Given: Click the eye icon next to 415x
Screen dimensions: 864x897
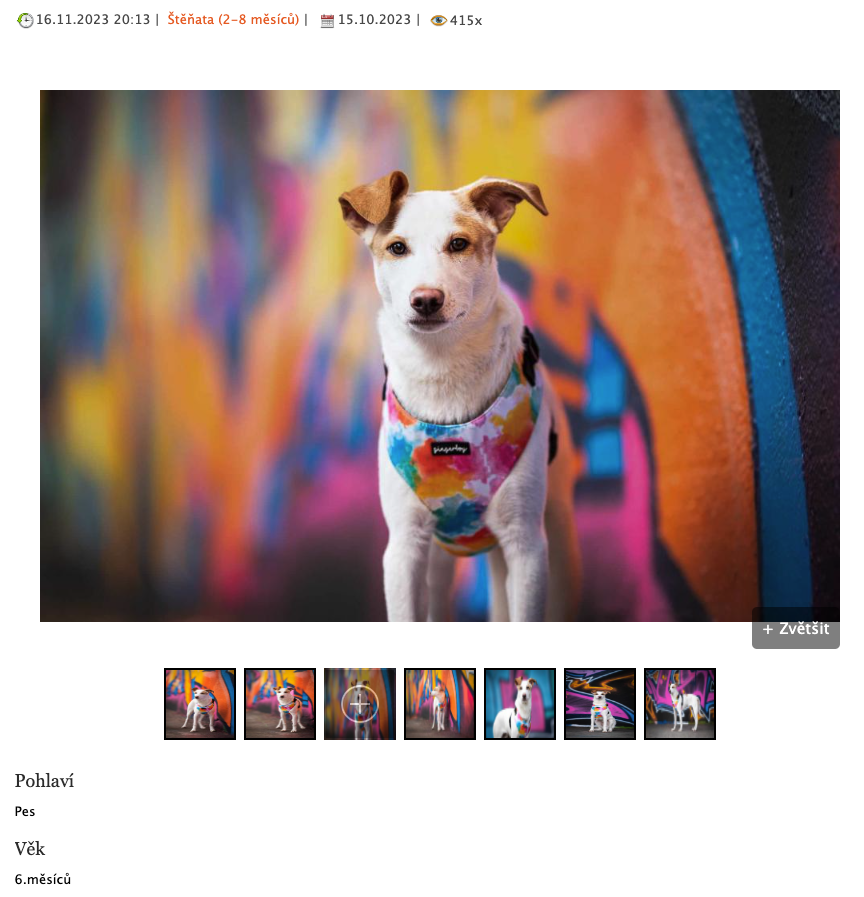Looking at the screenshot, I should click(x=438, y=21).
